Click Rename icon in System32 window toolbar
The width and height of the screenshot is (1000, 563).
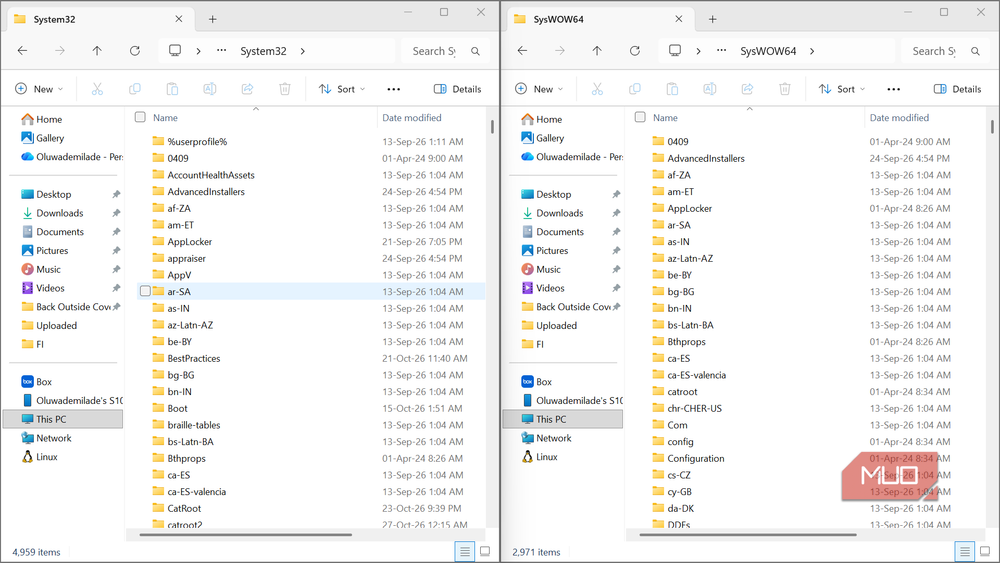[x=210, y=89]
